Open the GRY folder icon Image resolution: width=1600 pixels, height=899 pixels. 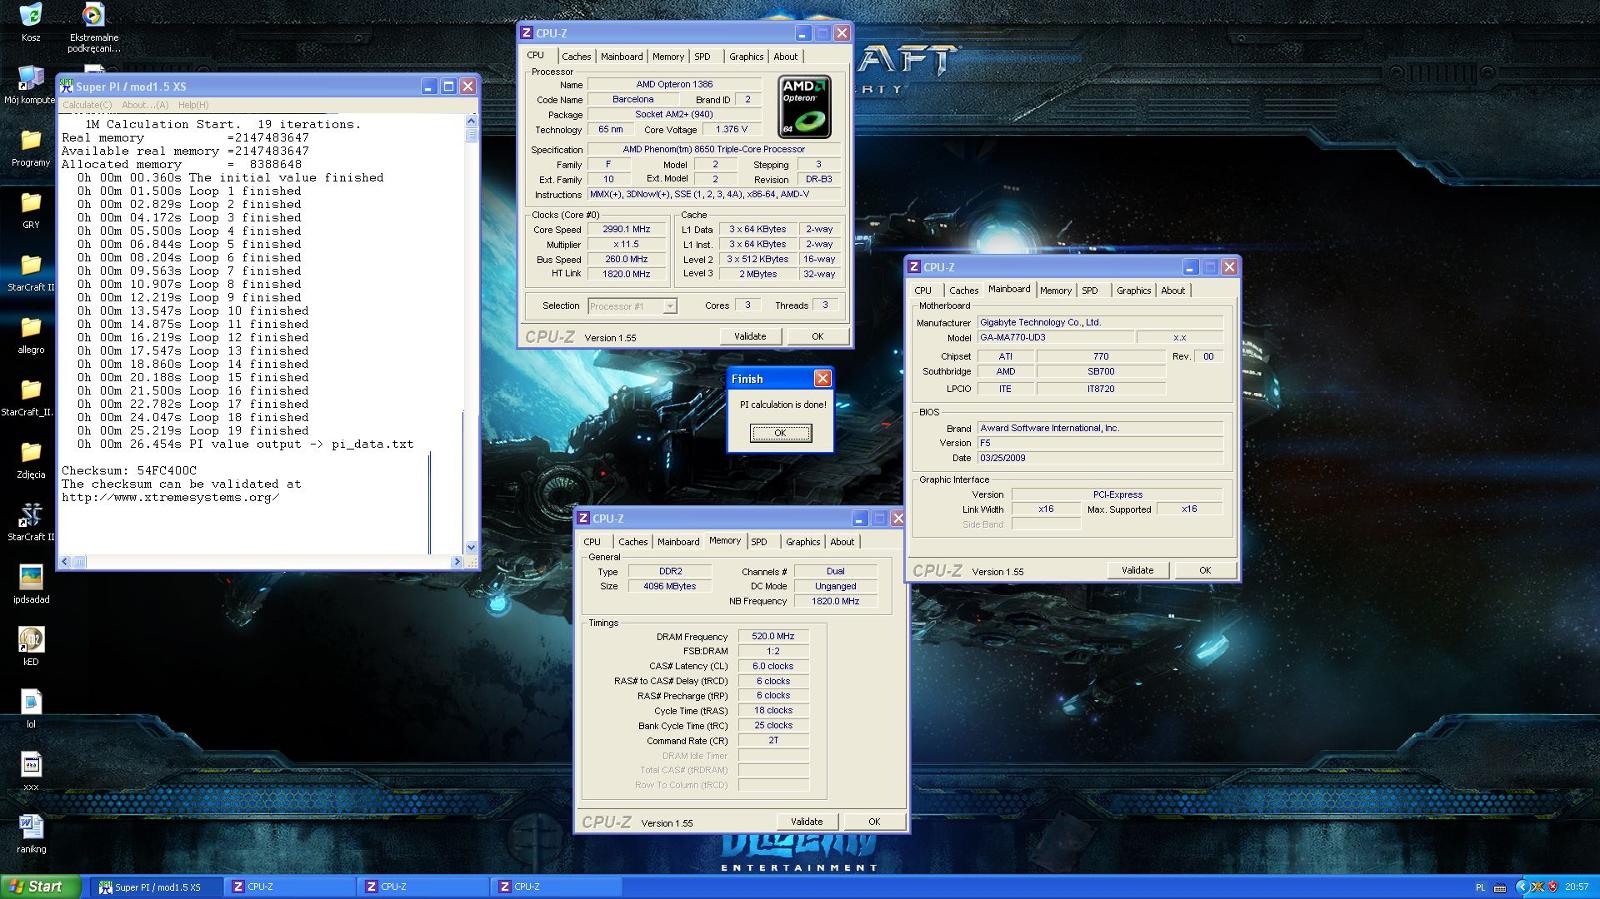point(31,203)
